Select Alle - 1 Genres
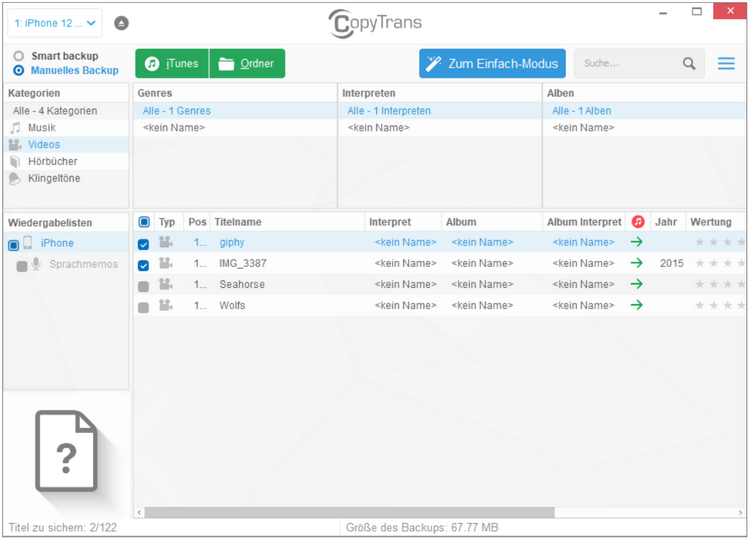 pos(235,110)
